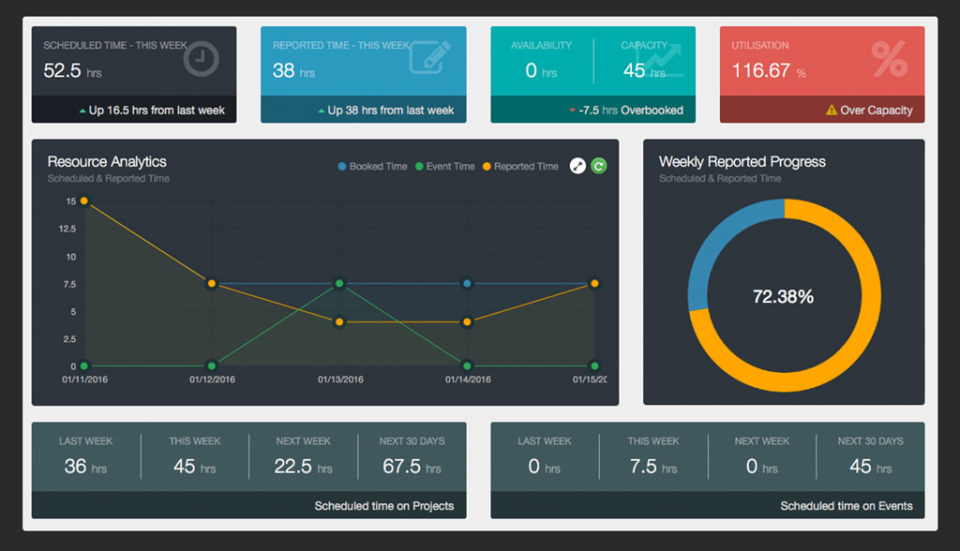Click Projects Next Week 22.5 hrs value
The image size is (960, 551).
pyautogui.click(x=303, y=467)
